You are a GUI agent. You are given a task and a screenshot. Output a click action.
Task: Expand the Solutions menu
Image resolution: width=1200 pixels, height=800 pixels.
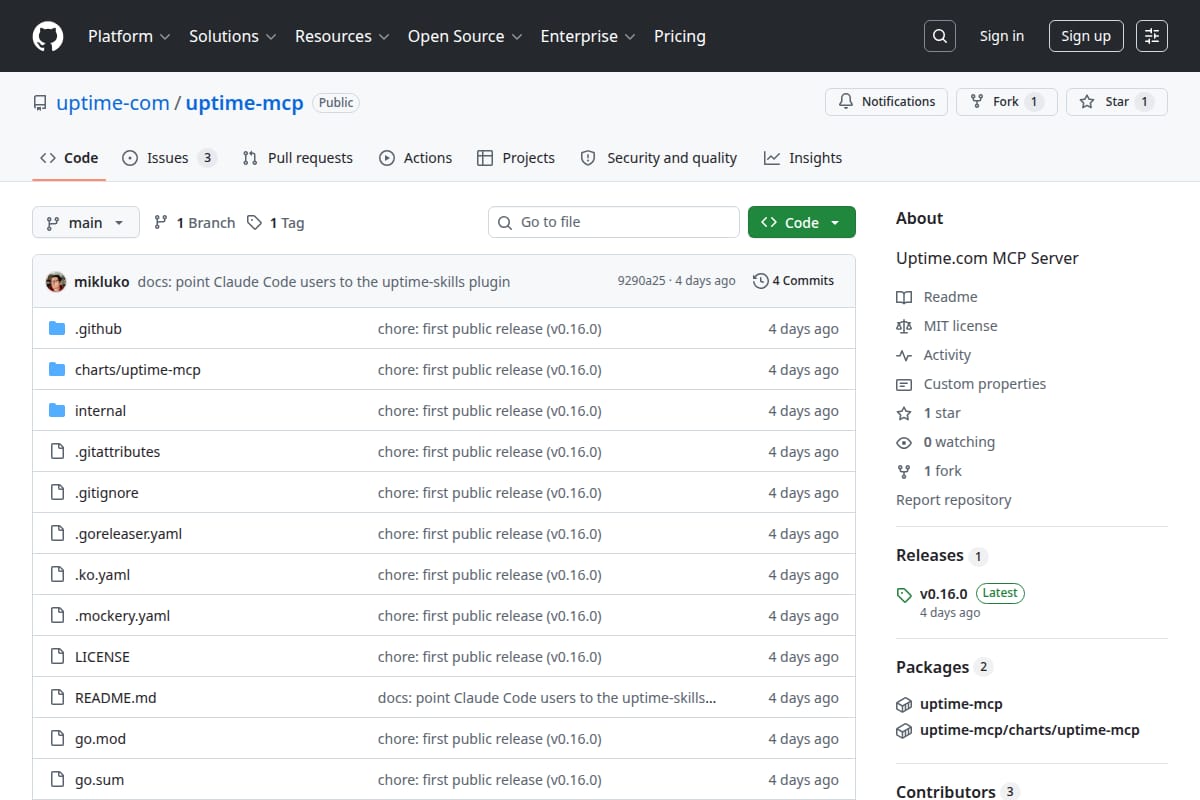pos(232,36)
